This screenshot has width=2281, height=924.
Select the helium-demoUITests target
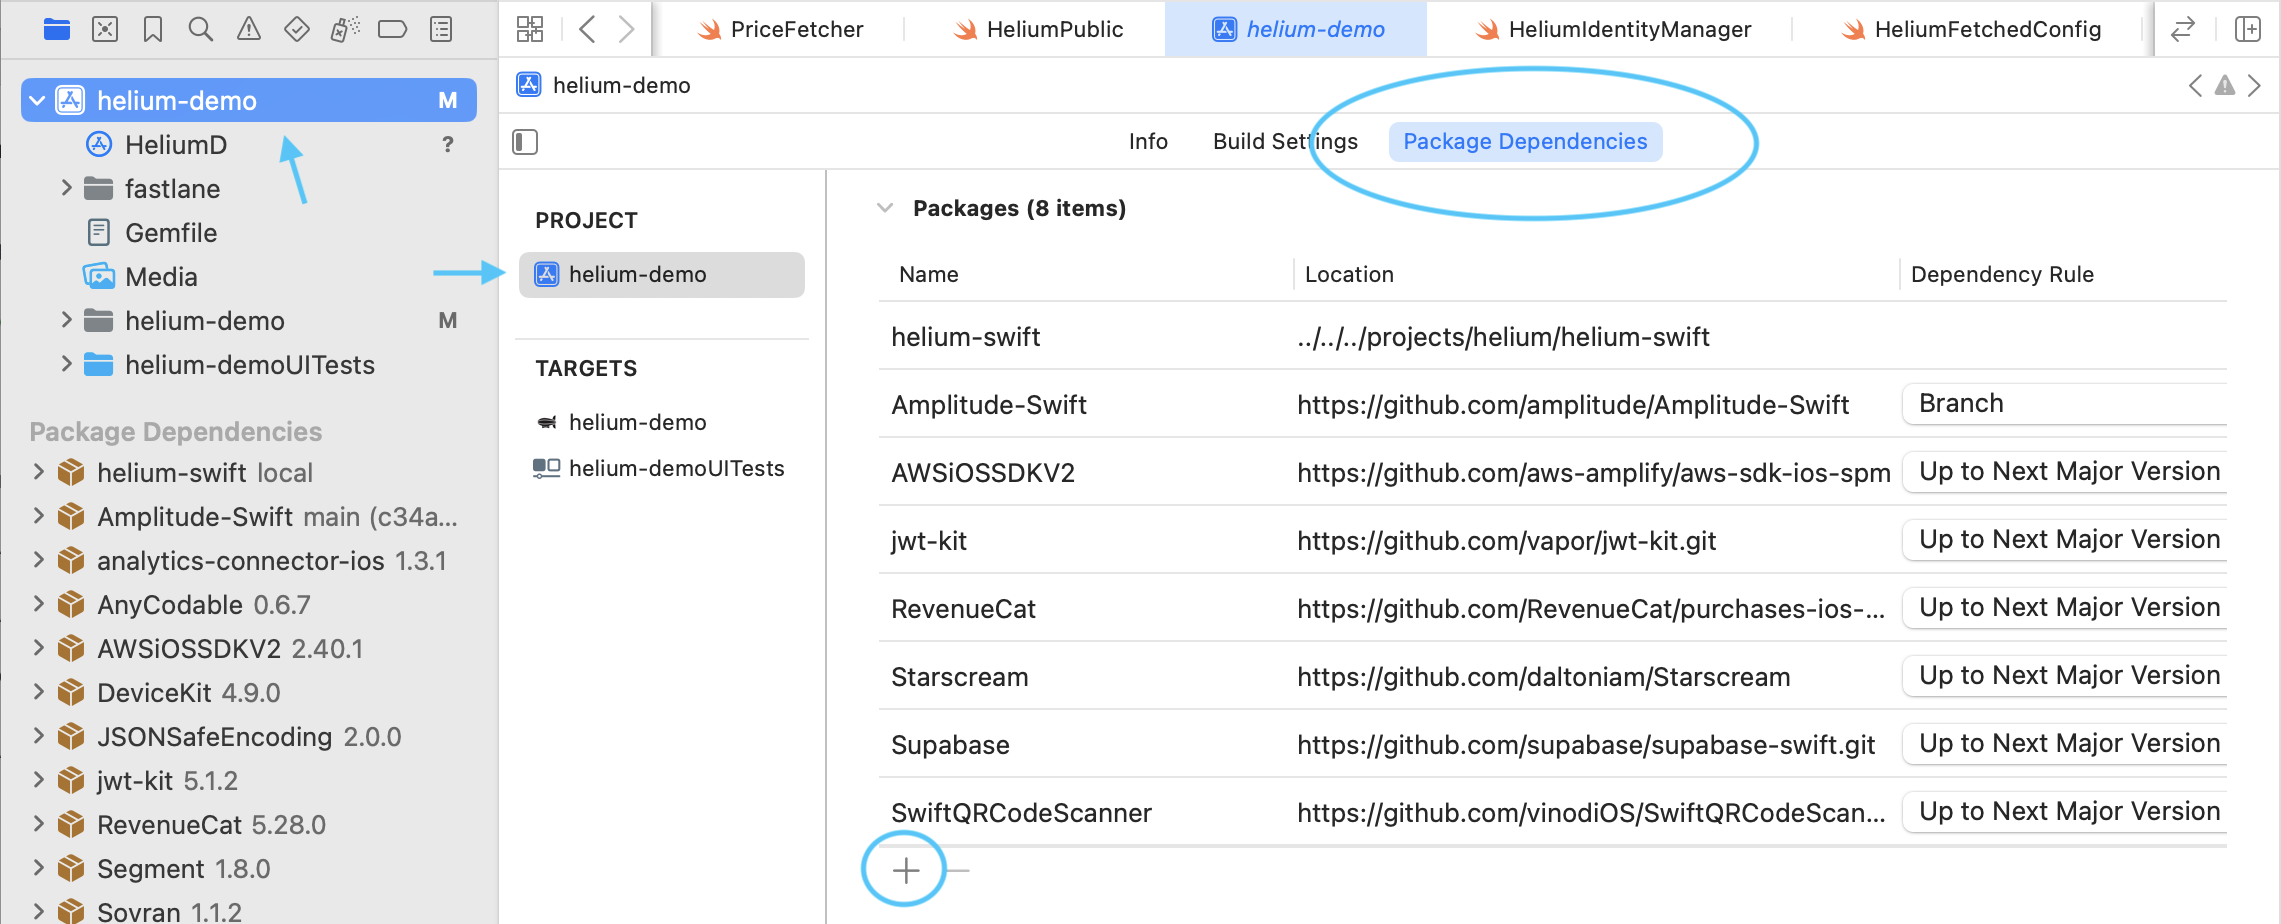point(676,468)
